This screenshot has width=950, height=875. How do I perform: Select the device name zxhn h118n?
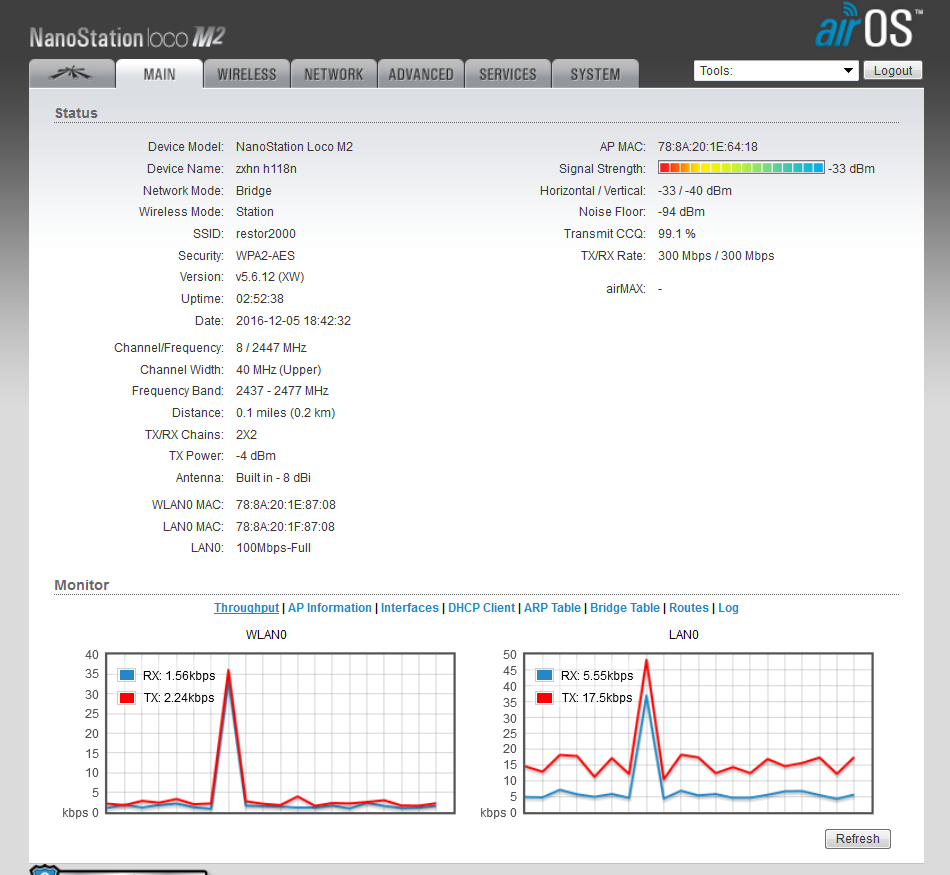266,168
